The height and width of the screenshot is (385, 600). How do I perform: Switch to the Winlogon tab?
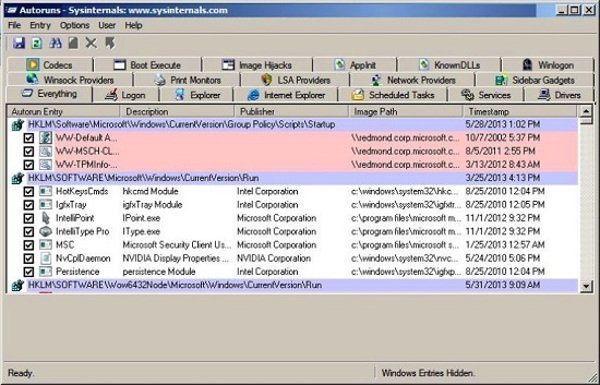point(548,65)
